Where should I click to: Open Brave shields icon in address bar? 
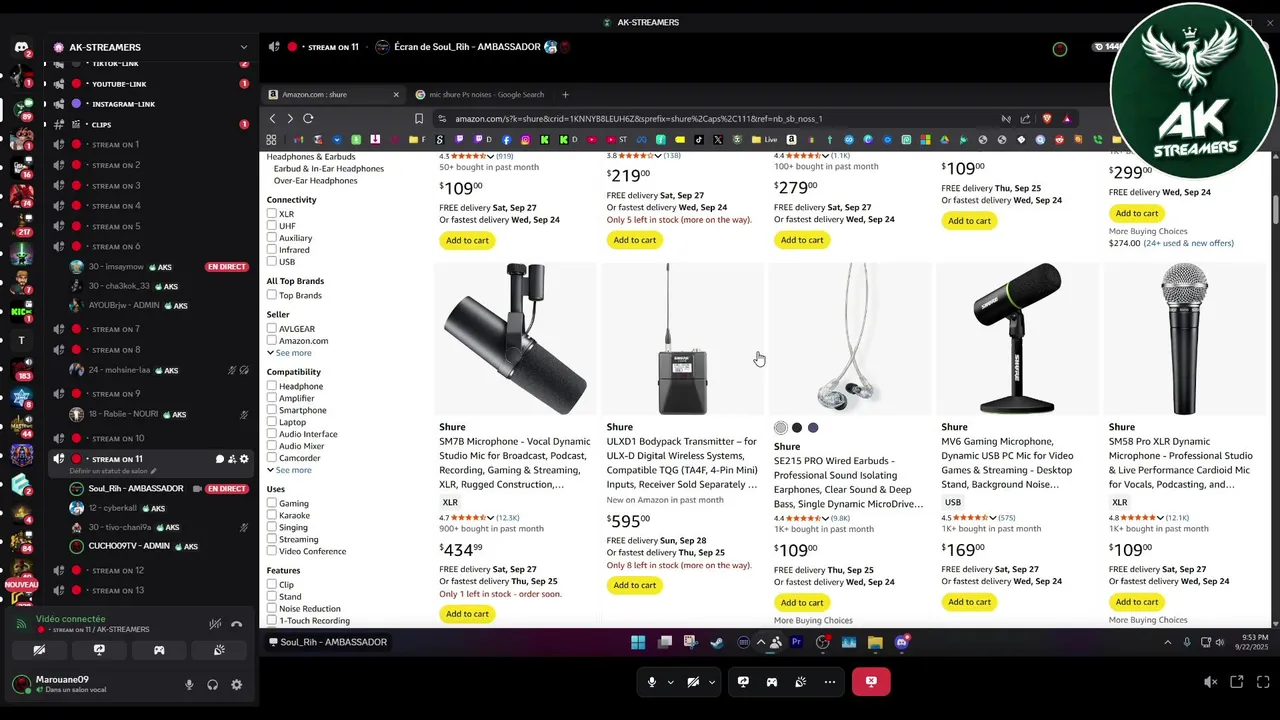[1046, 118]
